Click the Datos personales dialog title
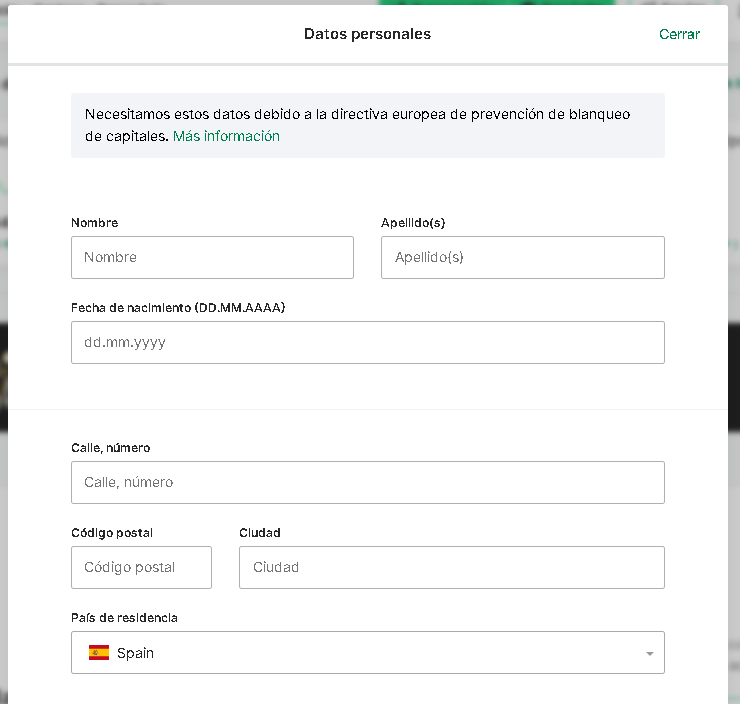This screenshot has height=704, width=740. 367,34
